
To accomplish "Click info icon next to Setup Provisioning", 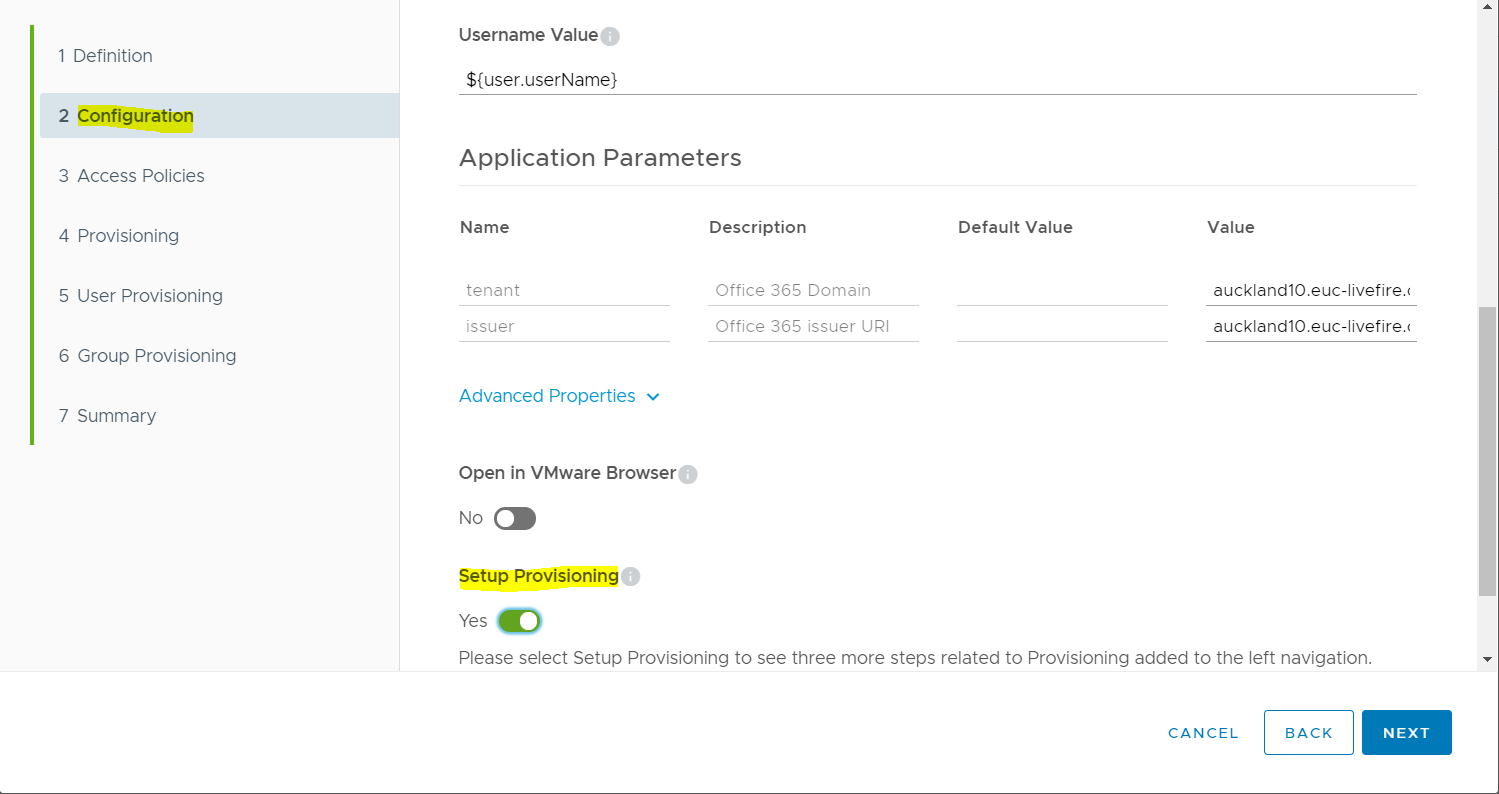I will (x=631, y=577).
